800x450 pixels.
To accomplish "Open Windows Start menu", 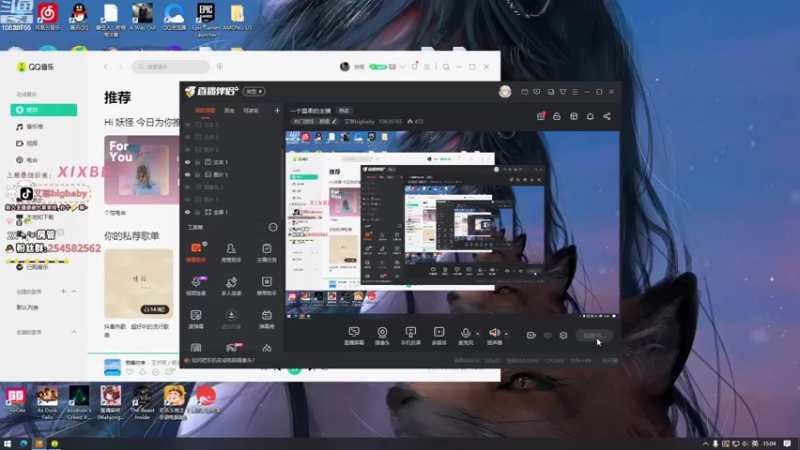I will point(7,443).
